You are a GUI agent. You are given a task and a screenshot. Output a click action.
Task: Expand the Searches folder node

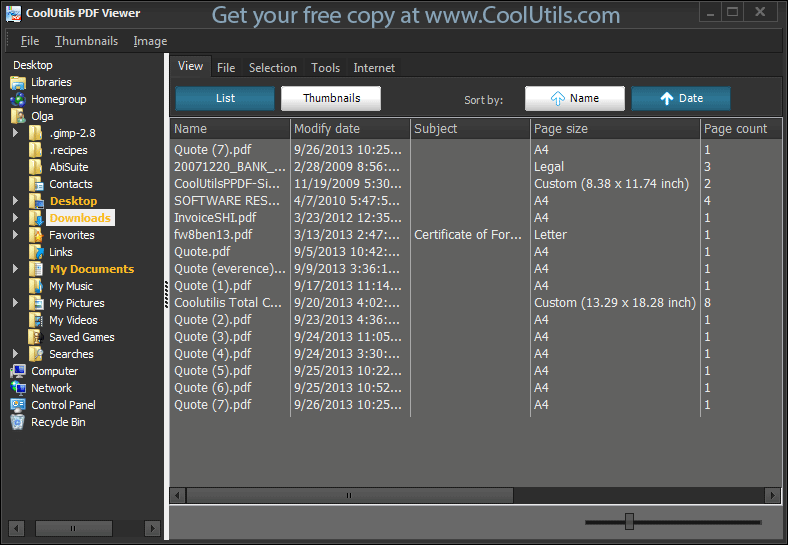pyautogui.click(x=15, y=354)
